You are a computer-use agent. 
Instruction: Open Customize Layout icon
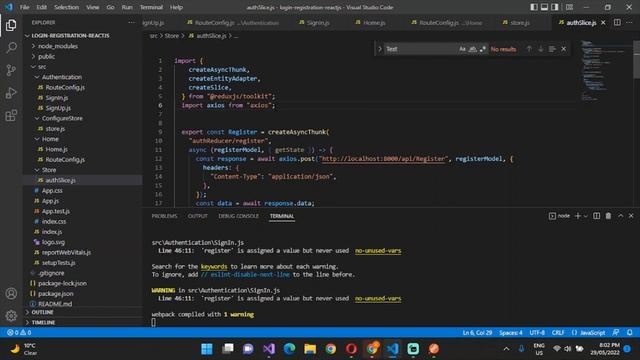569,7
